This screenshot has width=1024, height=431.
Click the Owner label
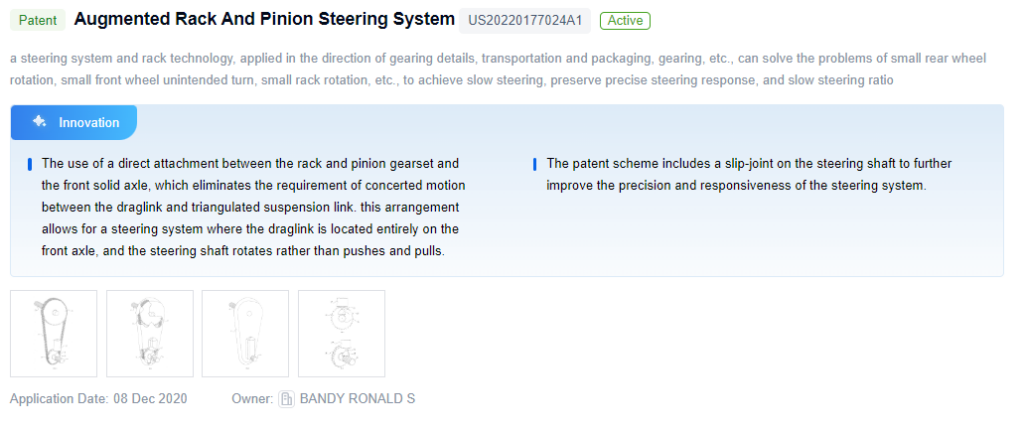[x=251, y=399]
